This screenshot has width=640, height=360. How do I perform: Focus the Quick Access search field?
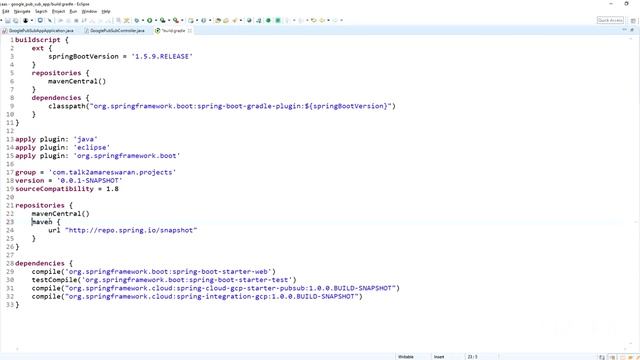[x=610, y=20]
